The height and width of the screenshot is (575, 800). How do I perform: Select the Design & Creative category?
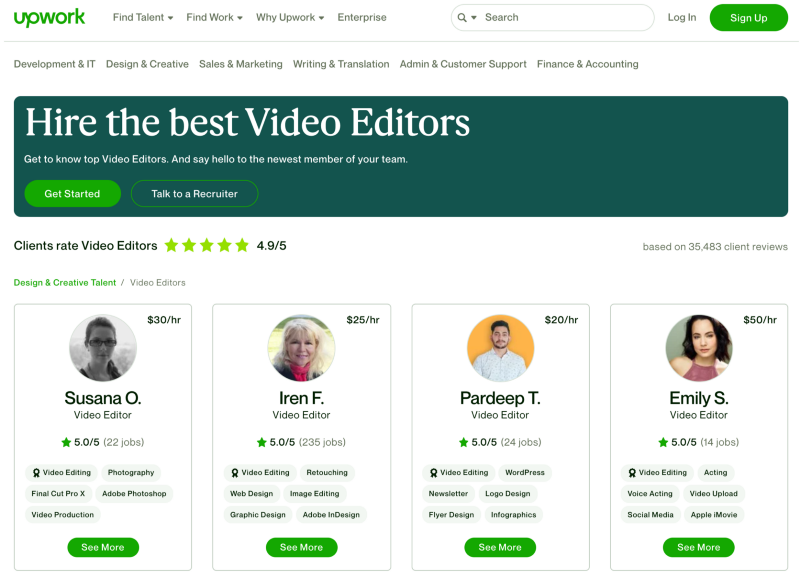(x=147, y=64)
